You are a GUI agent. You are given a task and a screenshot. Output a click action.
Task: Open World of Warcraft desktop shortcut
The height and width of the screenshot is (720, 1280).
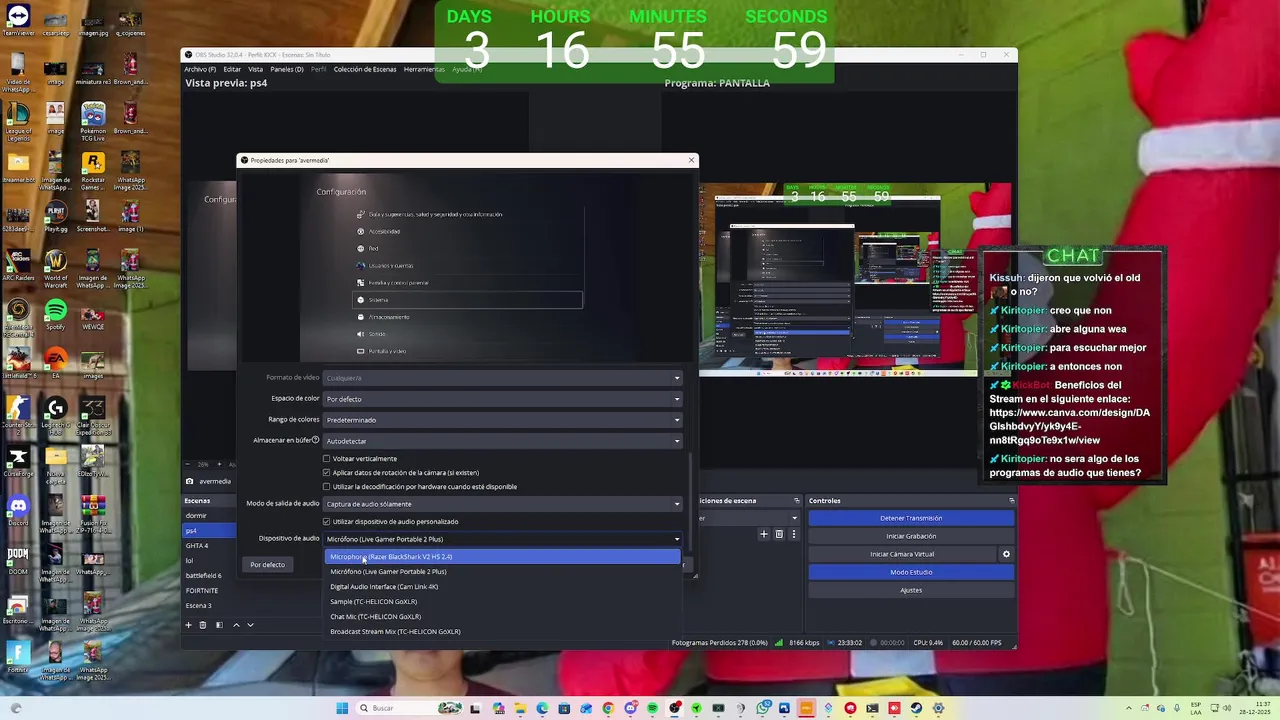pyautogui.click(x=55, y=267)
